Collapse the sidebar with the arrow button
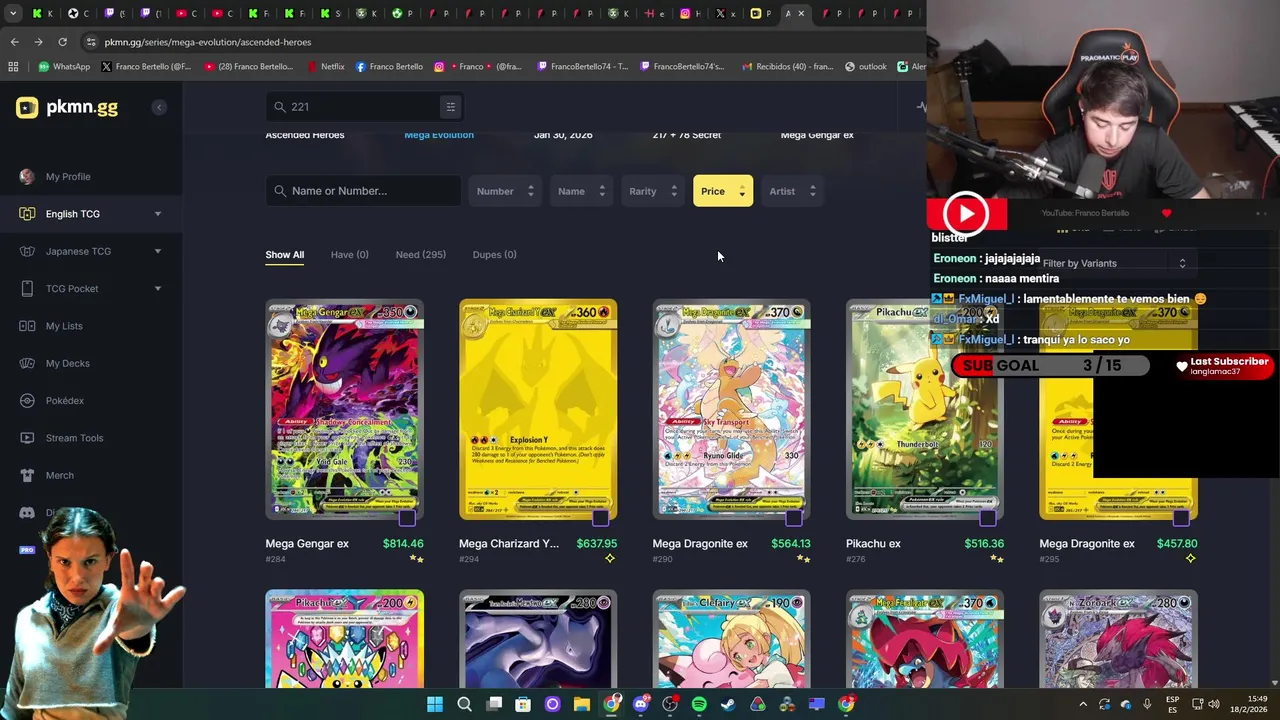This screenshot has height=720, width=1280. [x=158, y=107]
